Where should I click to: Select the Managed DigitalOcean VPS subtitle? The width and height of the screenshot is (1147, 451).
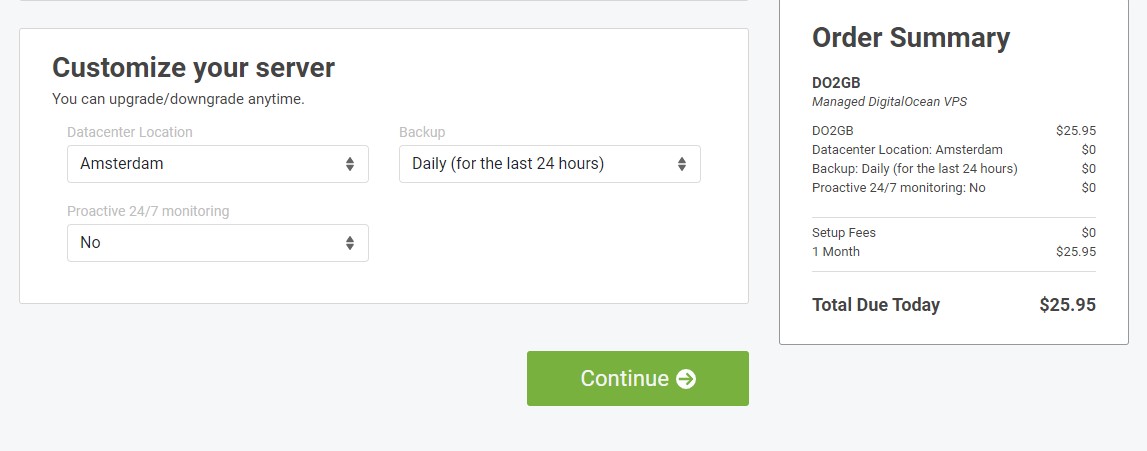pos(890,102)
